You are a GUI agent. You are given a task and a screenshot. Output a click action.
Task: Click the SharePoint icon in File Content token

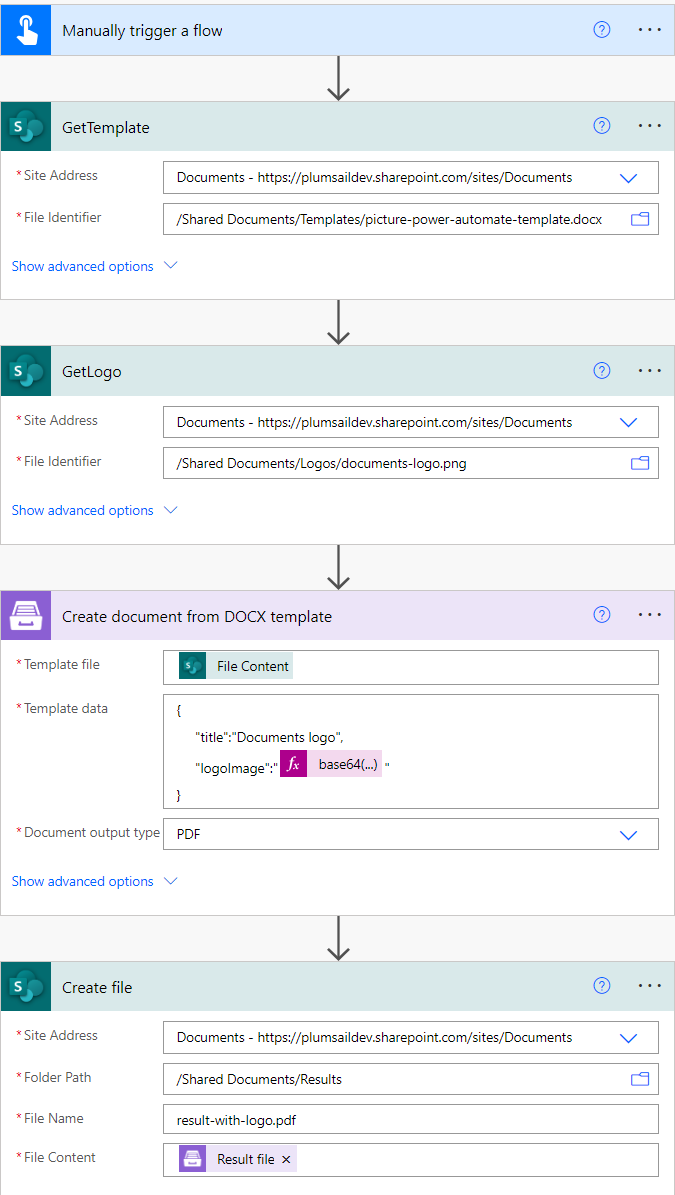192,666
